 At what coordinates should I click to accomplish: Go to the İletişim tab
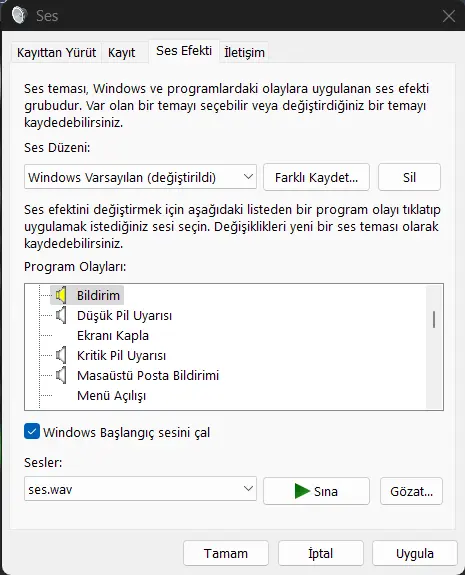(244, 52)
